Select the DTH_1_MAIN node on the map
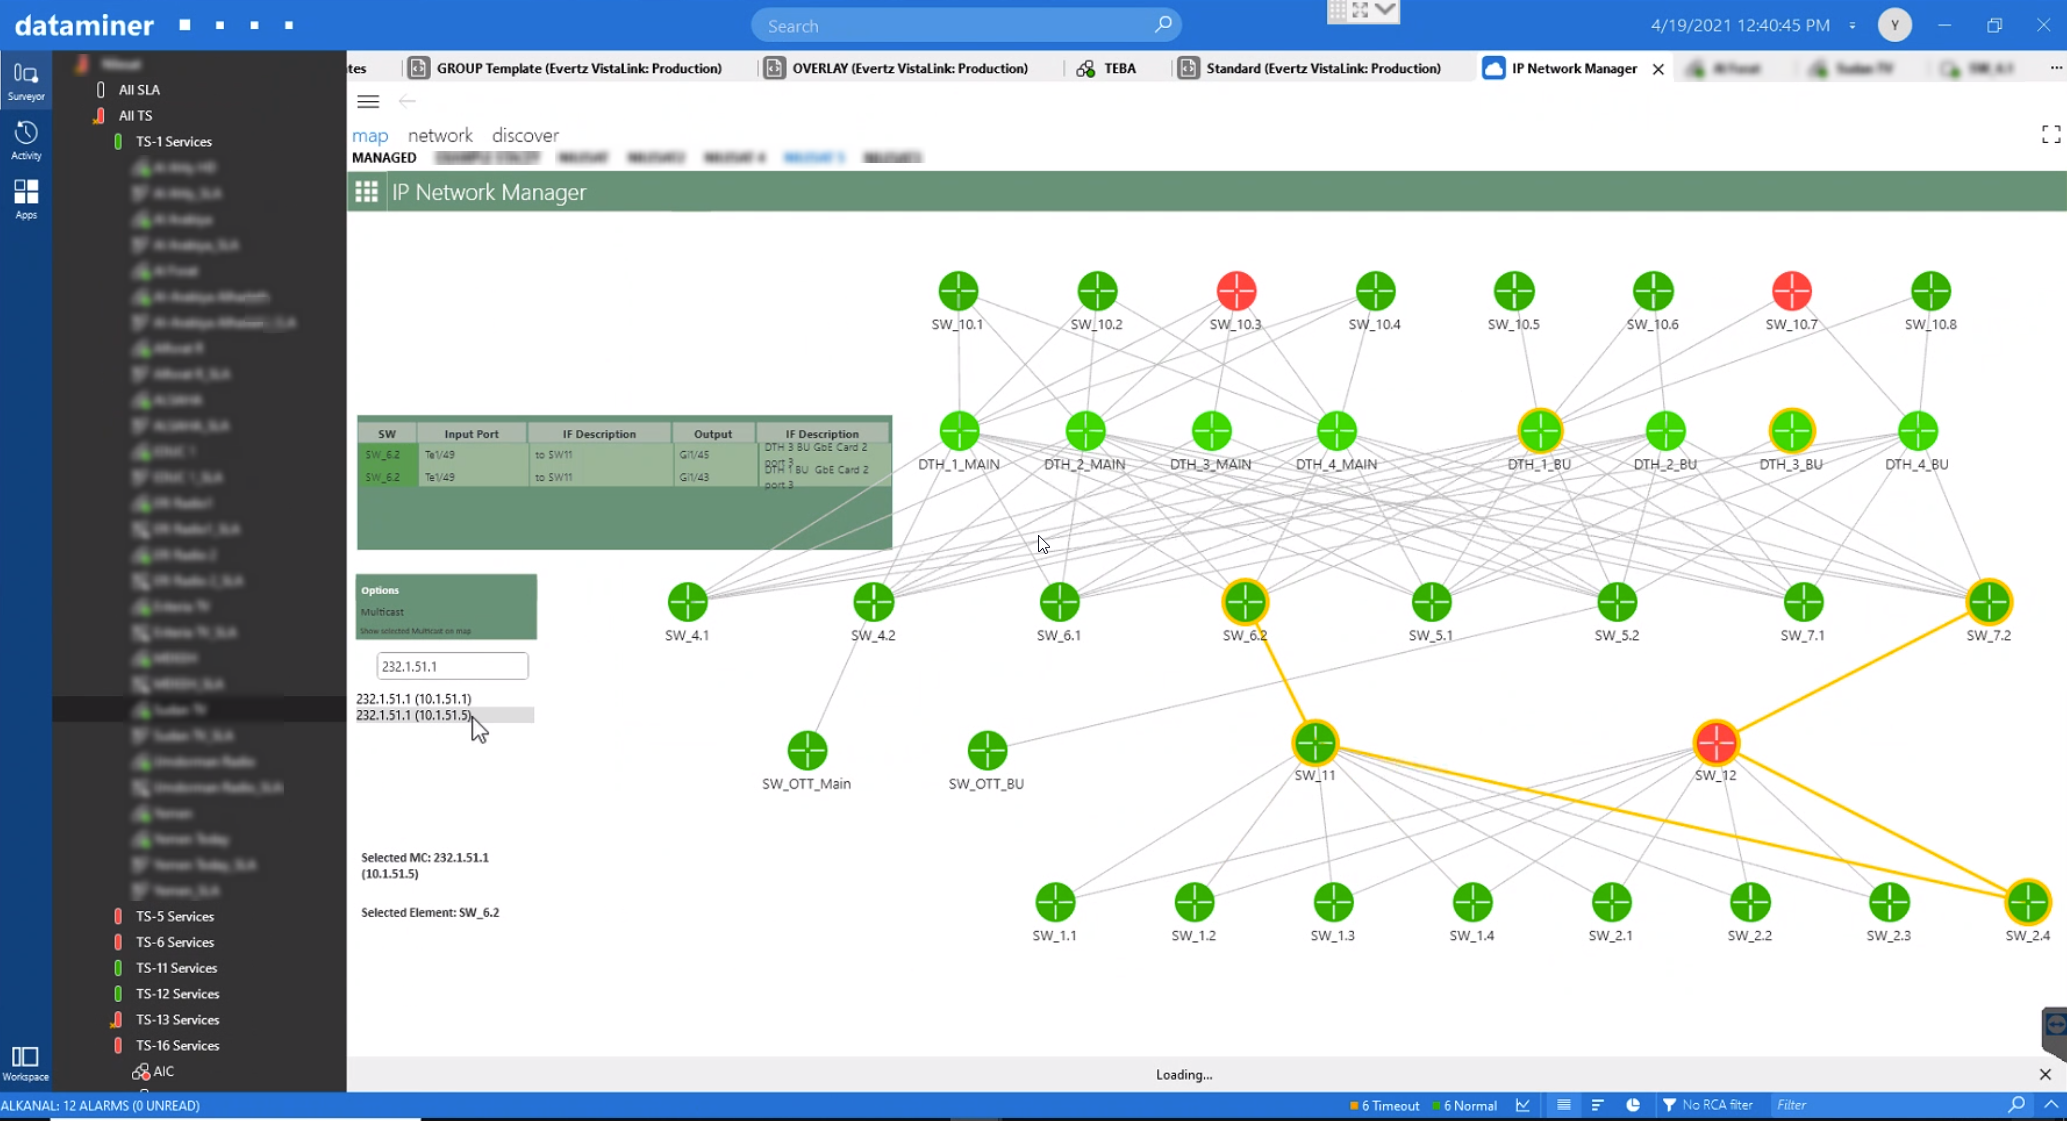Screen dimensions: 2067x1121 click(959, 431)
